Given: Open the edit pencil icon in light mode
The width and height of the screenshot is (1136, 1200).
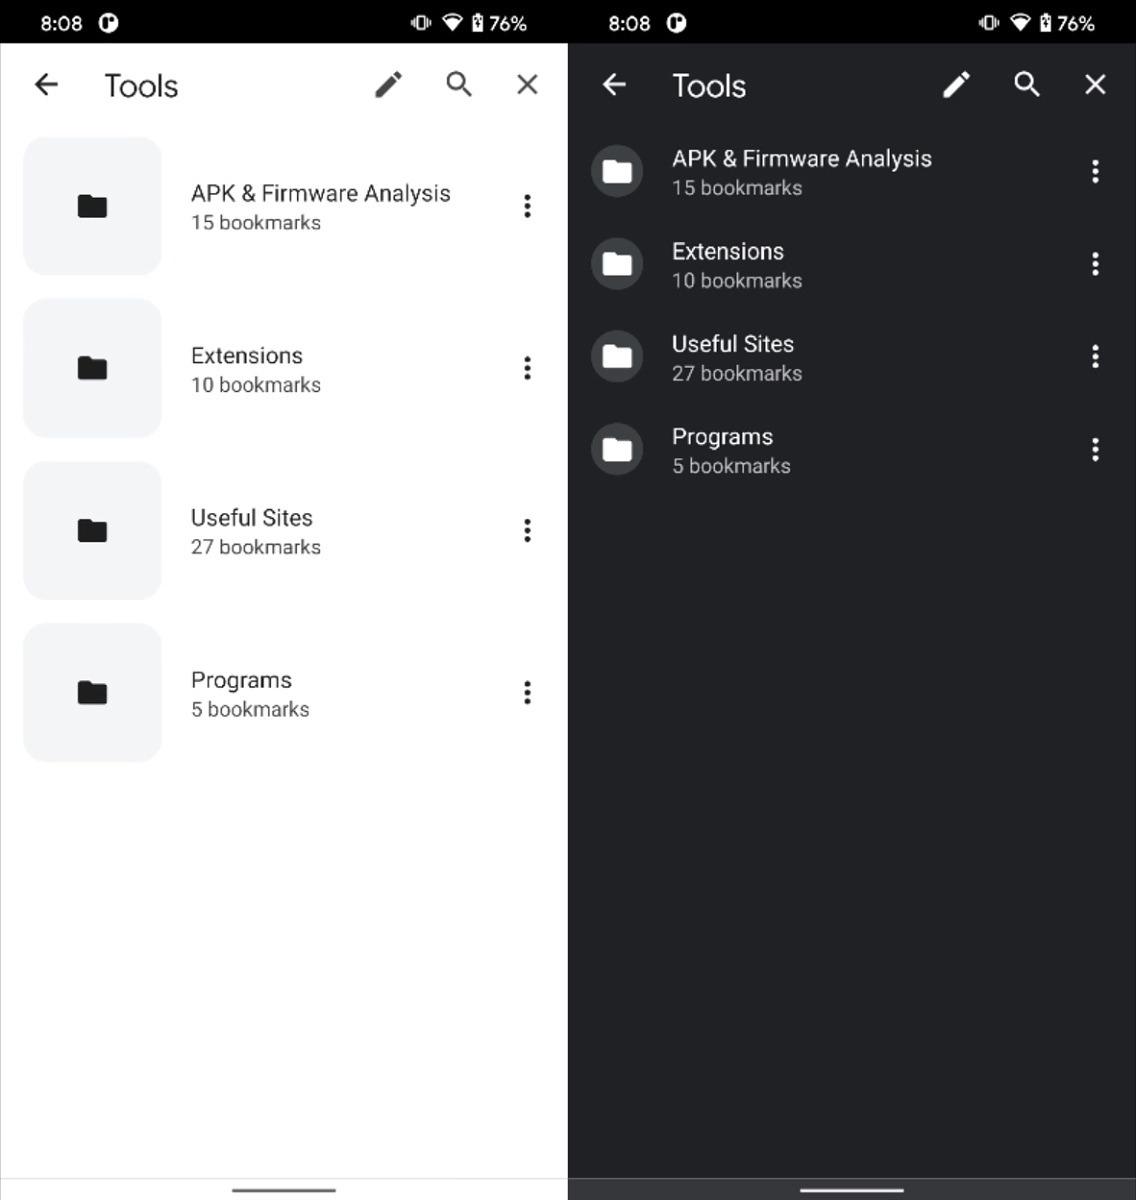Looking at the screenshot, I should (x=388, y=84).
